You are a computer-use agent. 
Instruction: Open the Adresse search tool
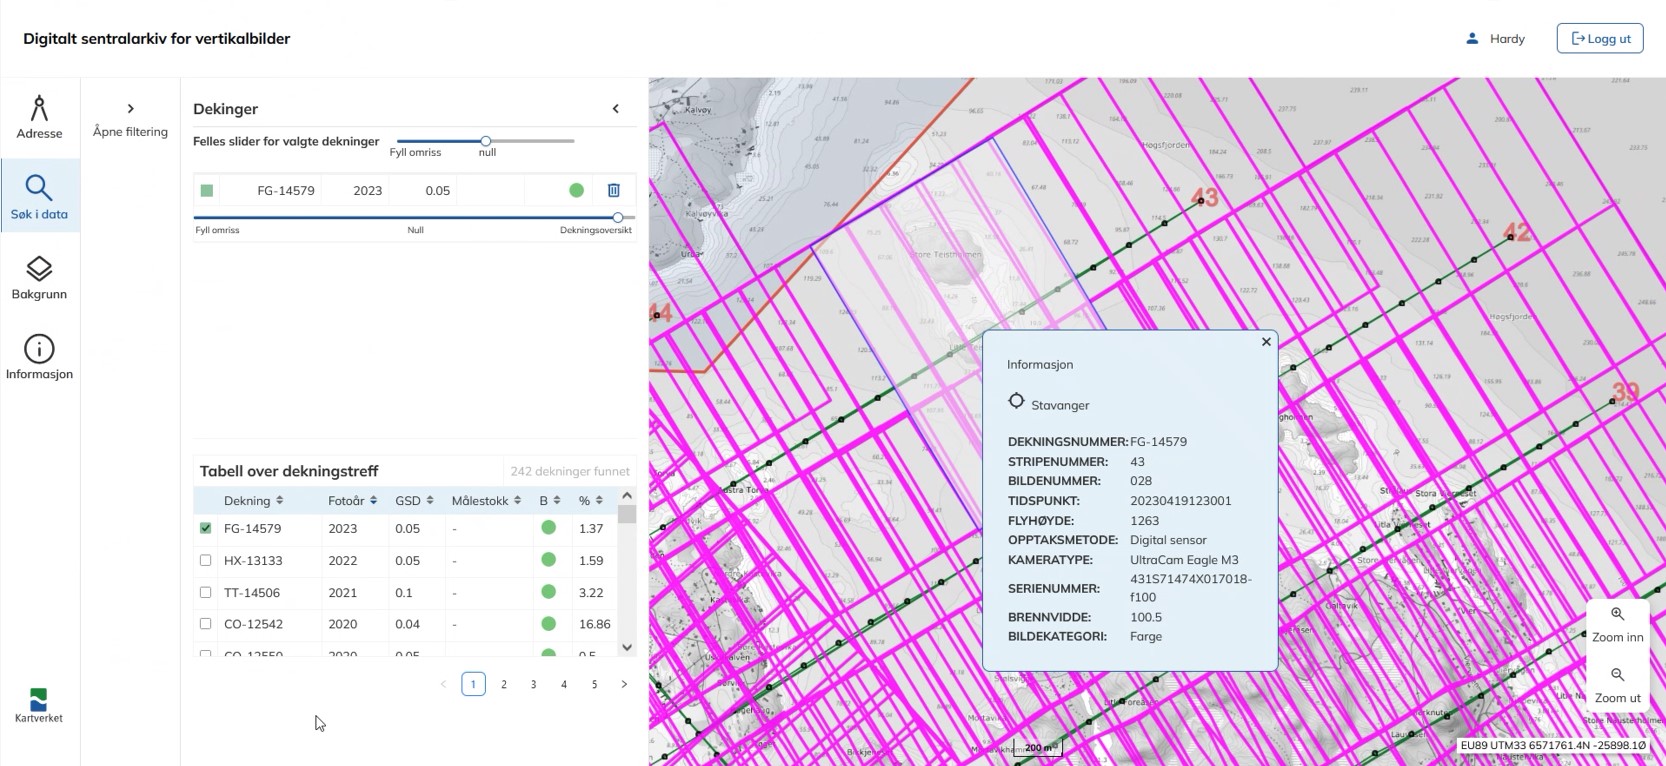pyautogui.click(x=39, y=117)
